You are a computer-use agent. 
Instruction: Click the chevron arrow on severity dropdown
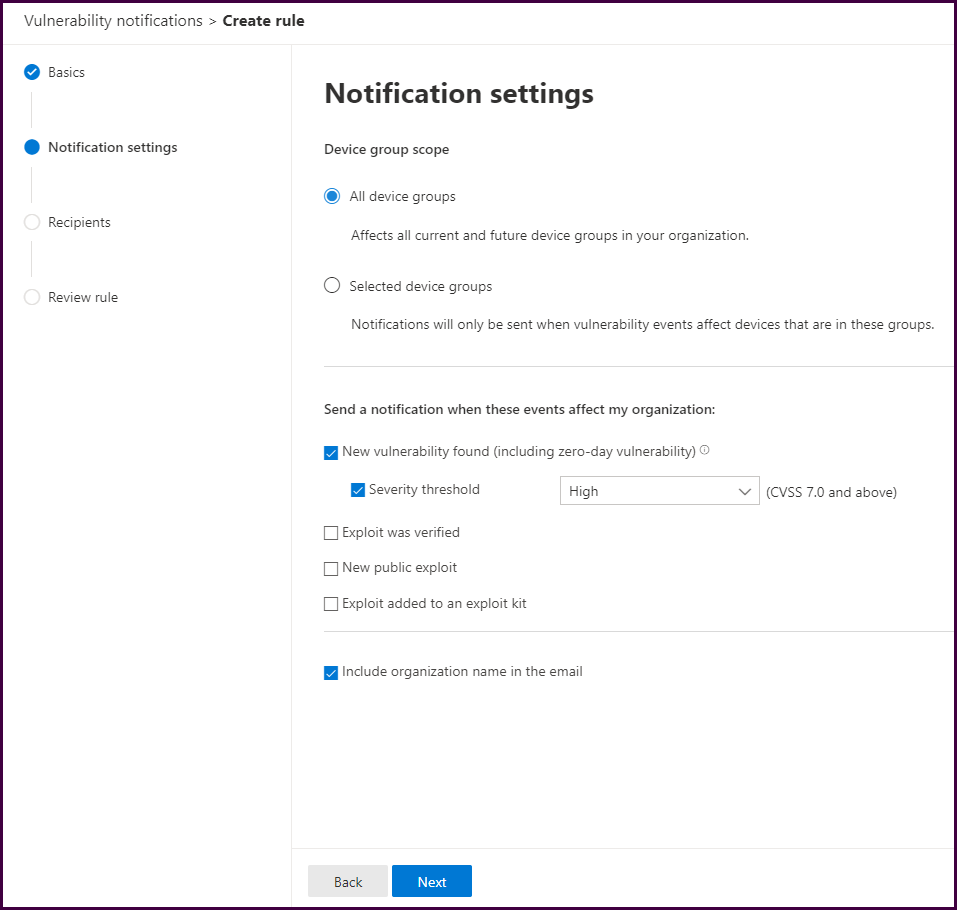744,491
